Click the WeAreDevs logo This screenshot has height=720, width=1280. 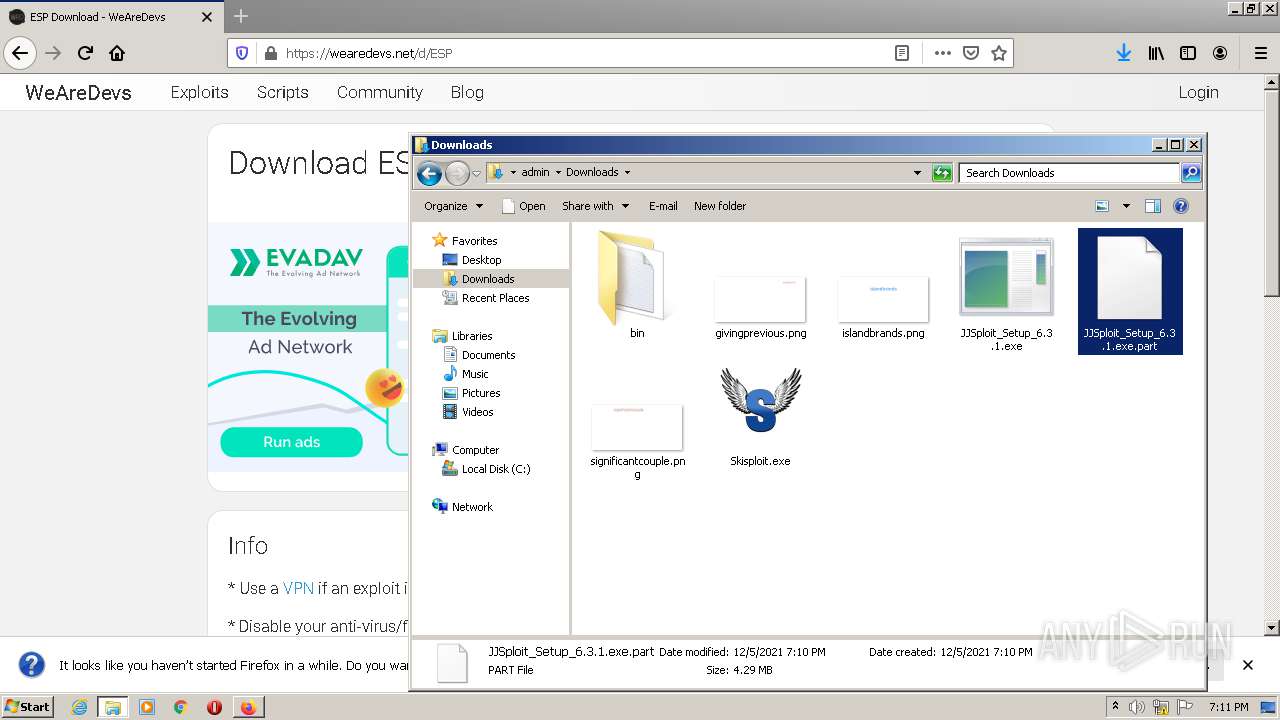pos(78,92)
